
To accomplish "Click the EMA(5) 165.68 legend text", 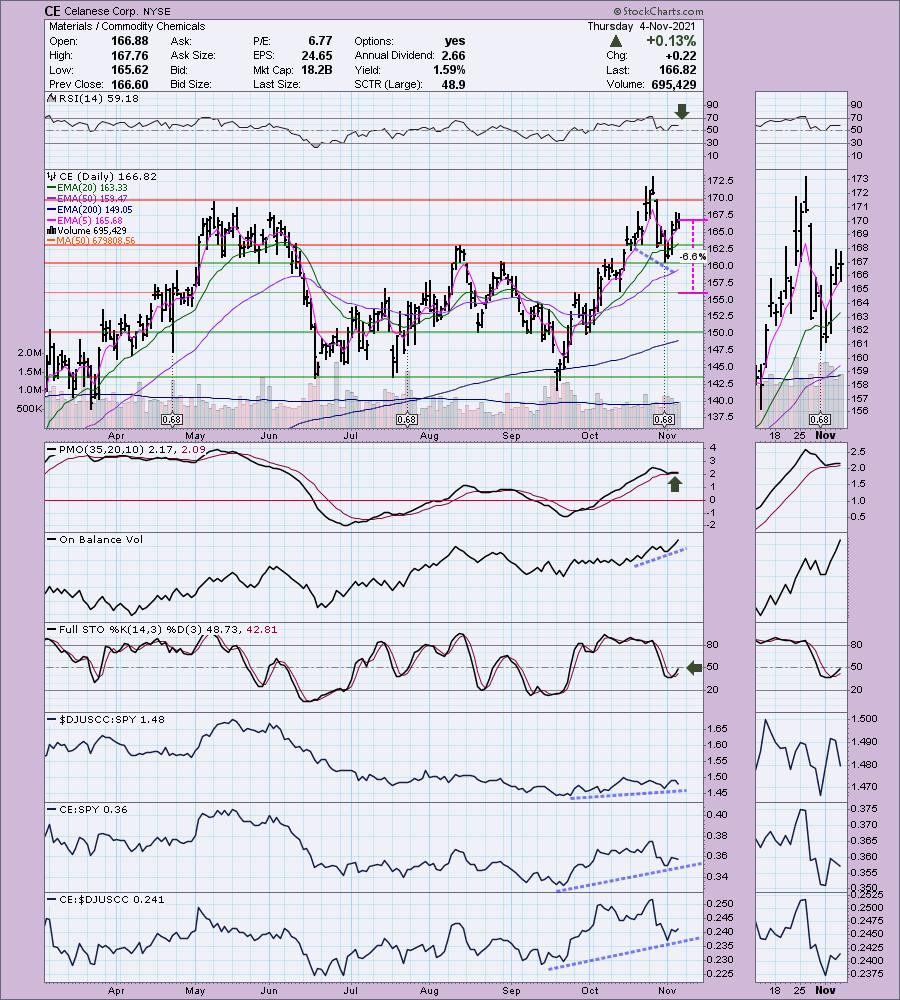I will (x=90, y=221).
